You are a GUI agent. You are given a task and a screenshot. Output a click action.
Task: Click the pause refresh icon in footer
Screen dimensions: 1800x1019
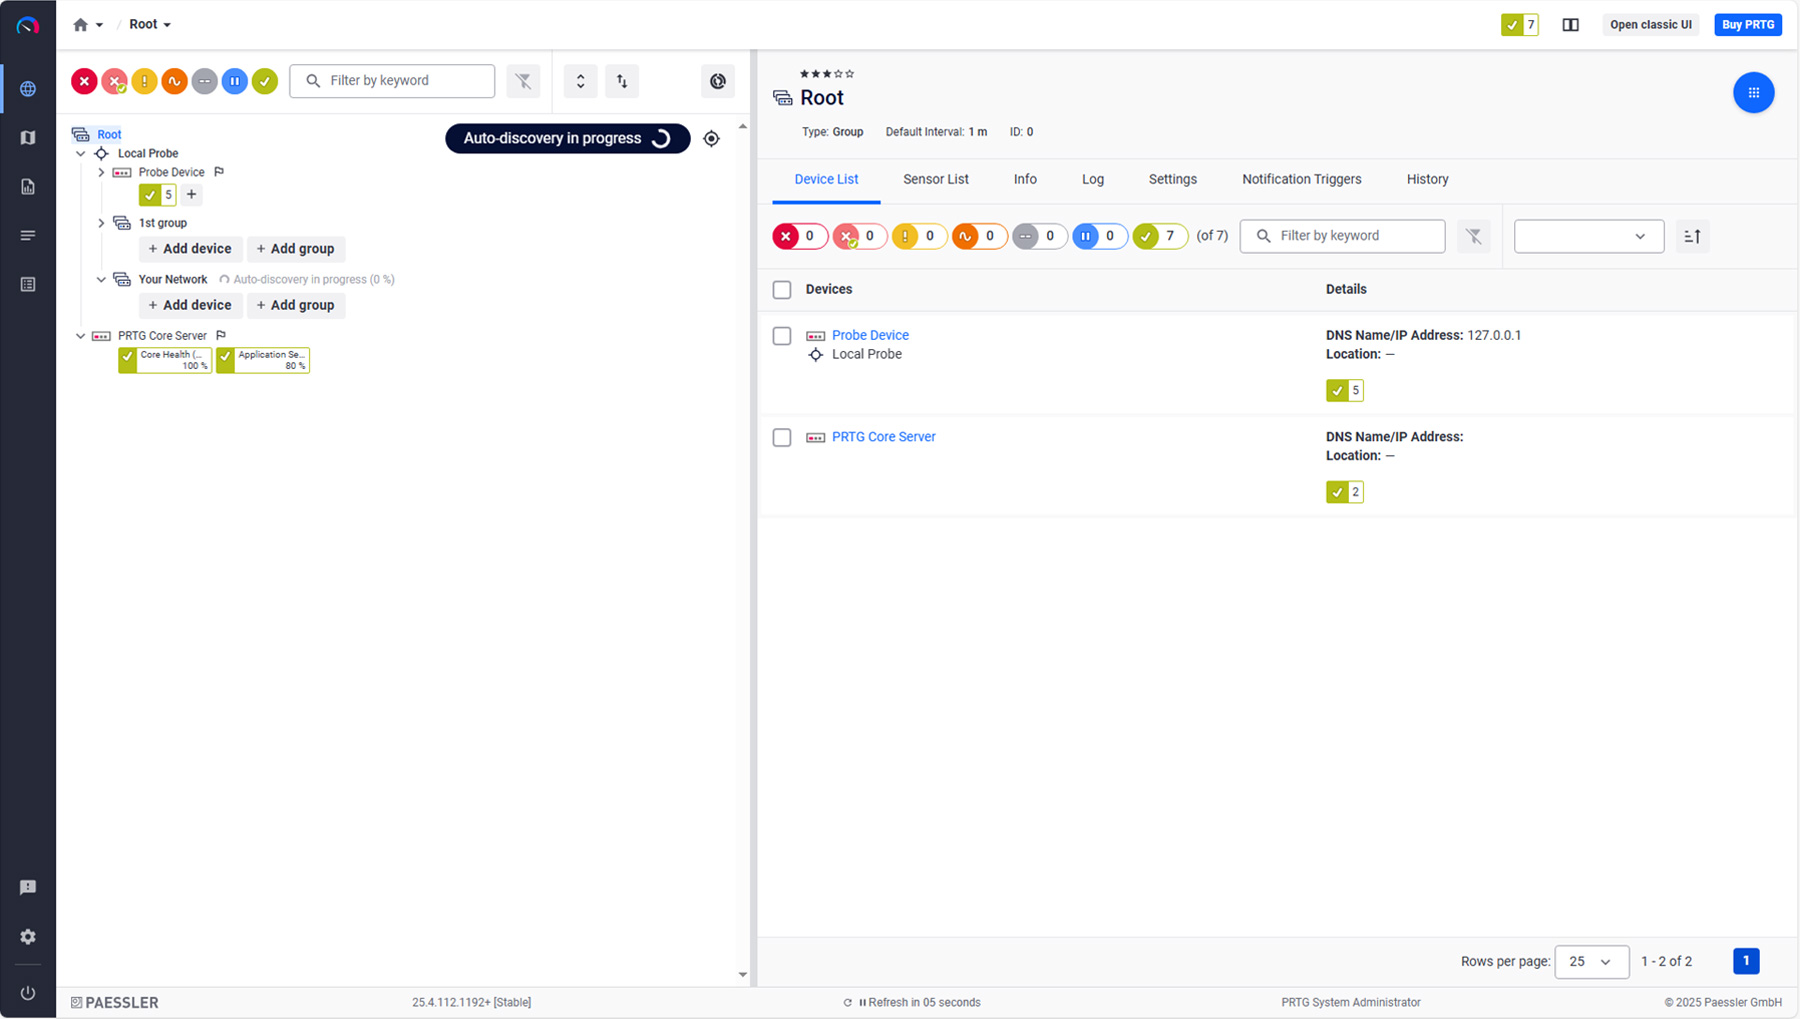[862, 1002]
